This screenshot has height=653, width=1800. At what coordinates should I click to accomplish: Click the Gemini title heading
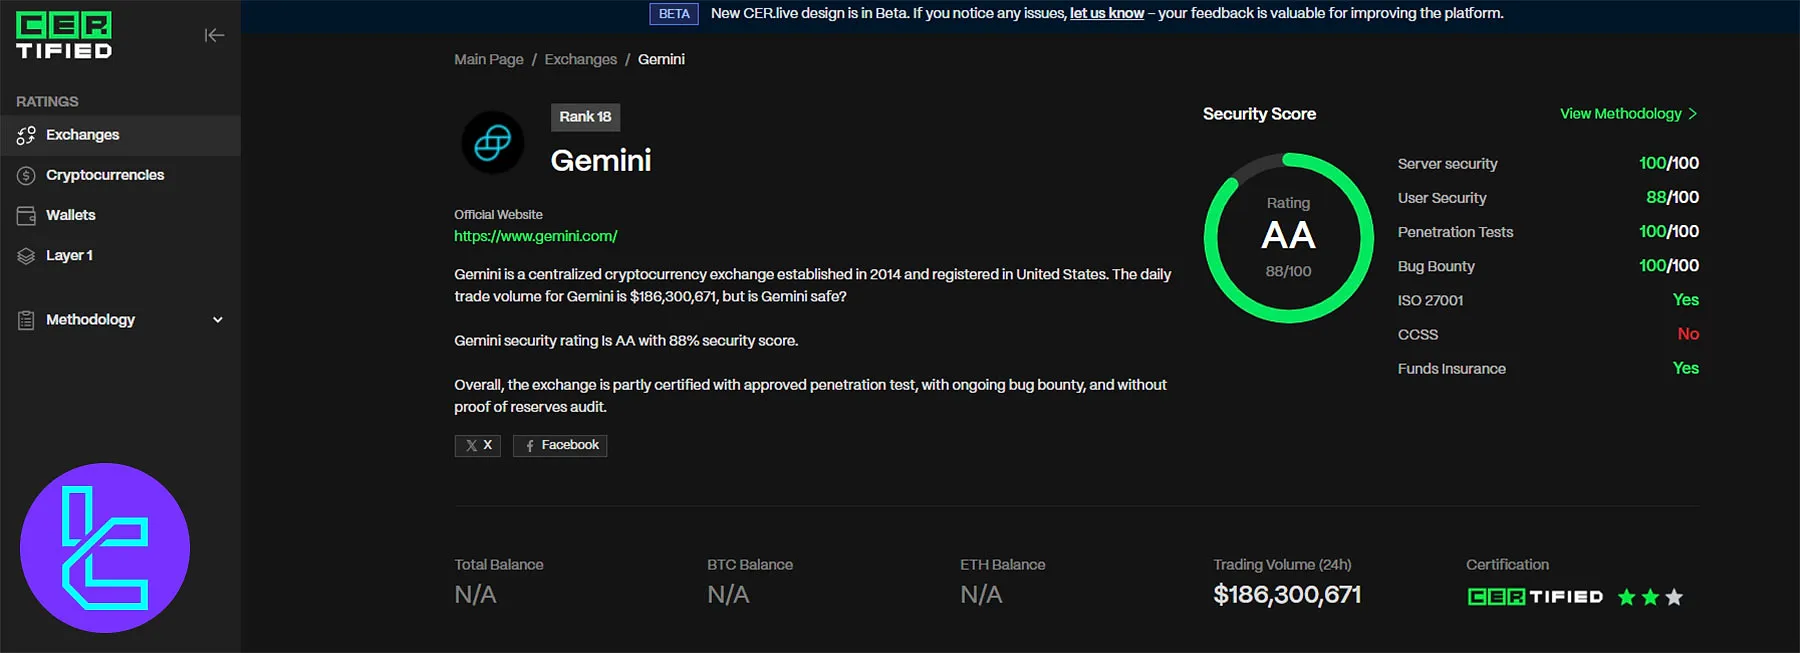(601, 161)
